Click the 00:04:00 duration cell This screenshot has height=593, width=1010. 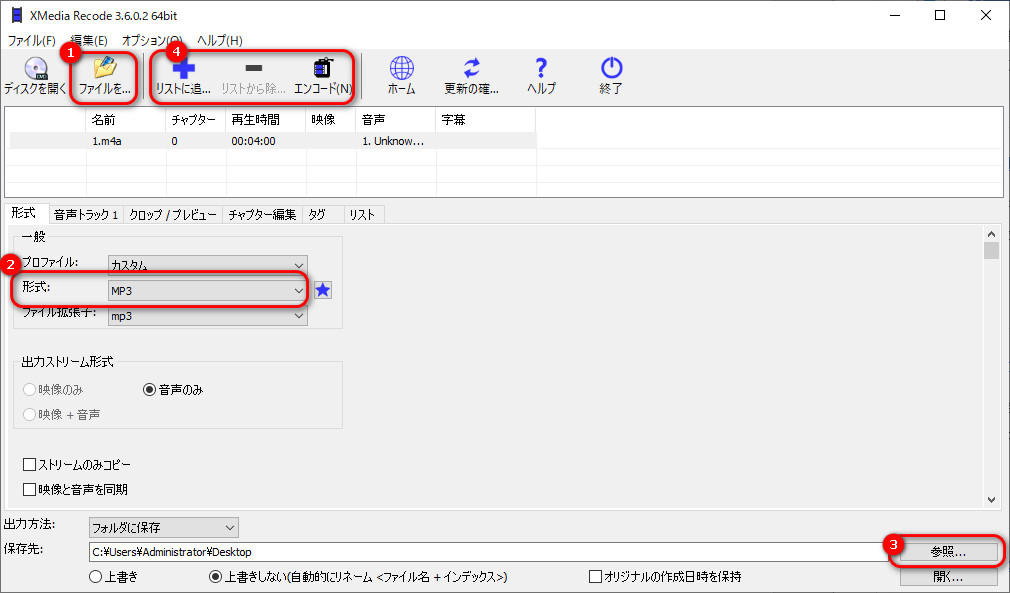coord(265,141)
